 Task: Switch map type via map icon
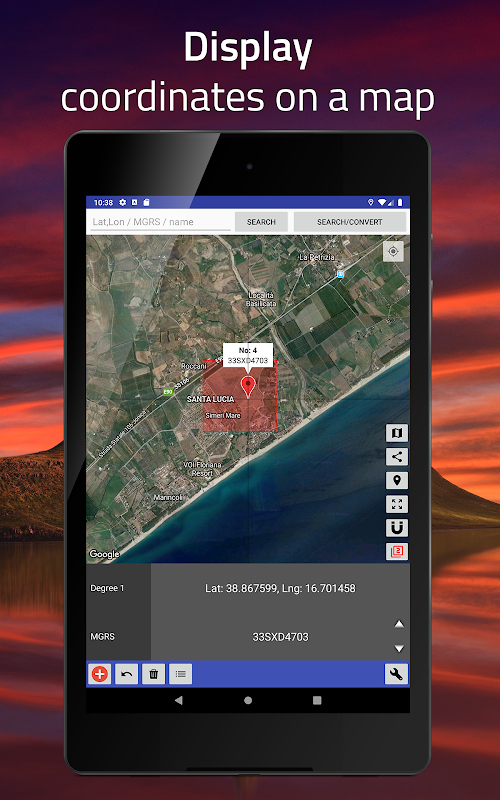pyautogui.click(x=396, y=433)
